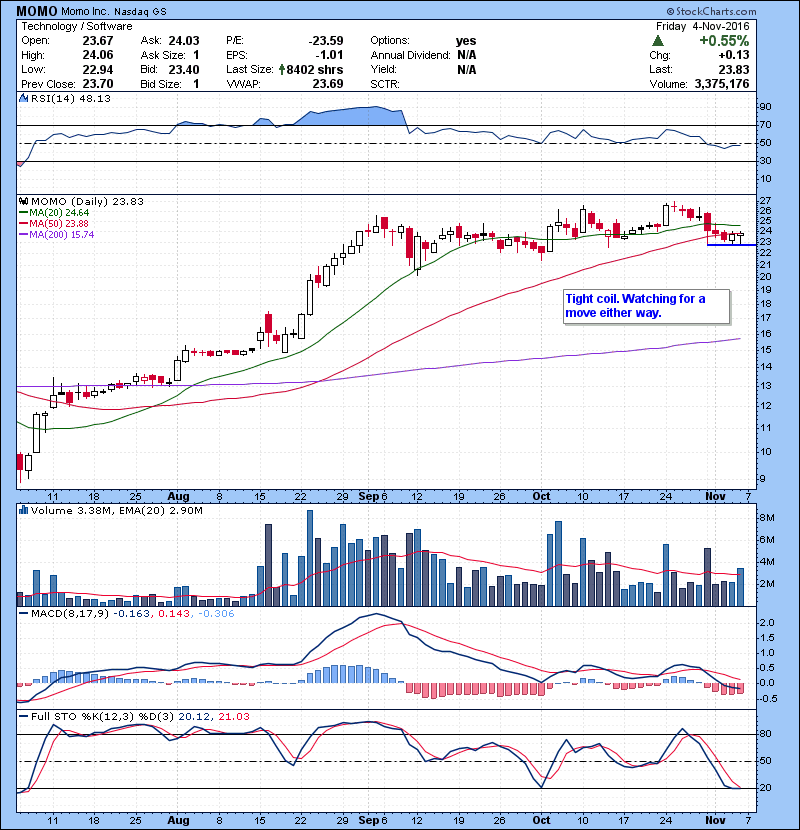800x830 pixels.
Task: Click the candlestick icon beside MOMO (Daily)
Action: [x=23, y=201]
